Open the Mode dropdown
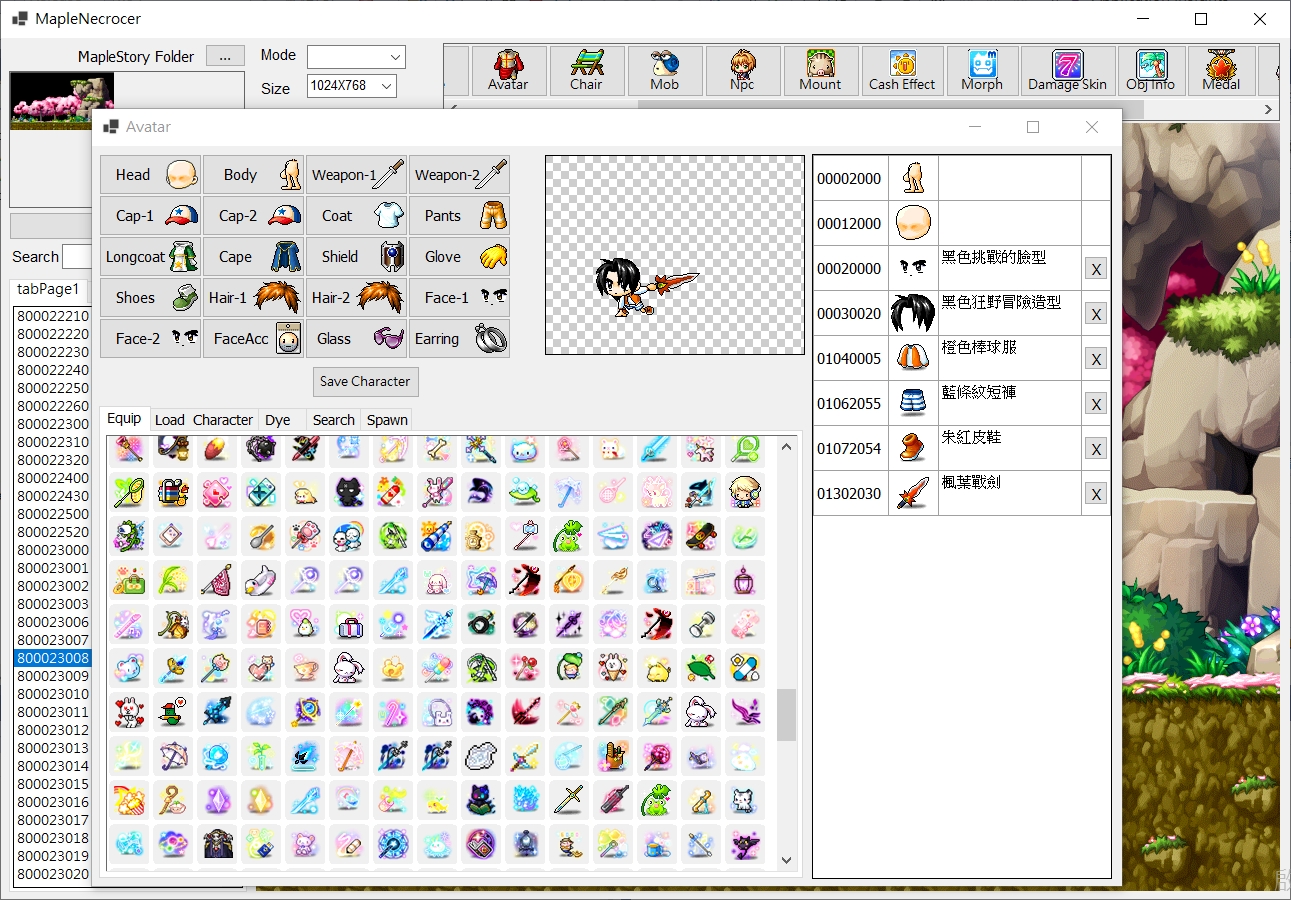This screenshot has width=1291, height=900. [x=356, y=56]
